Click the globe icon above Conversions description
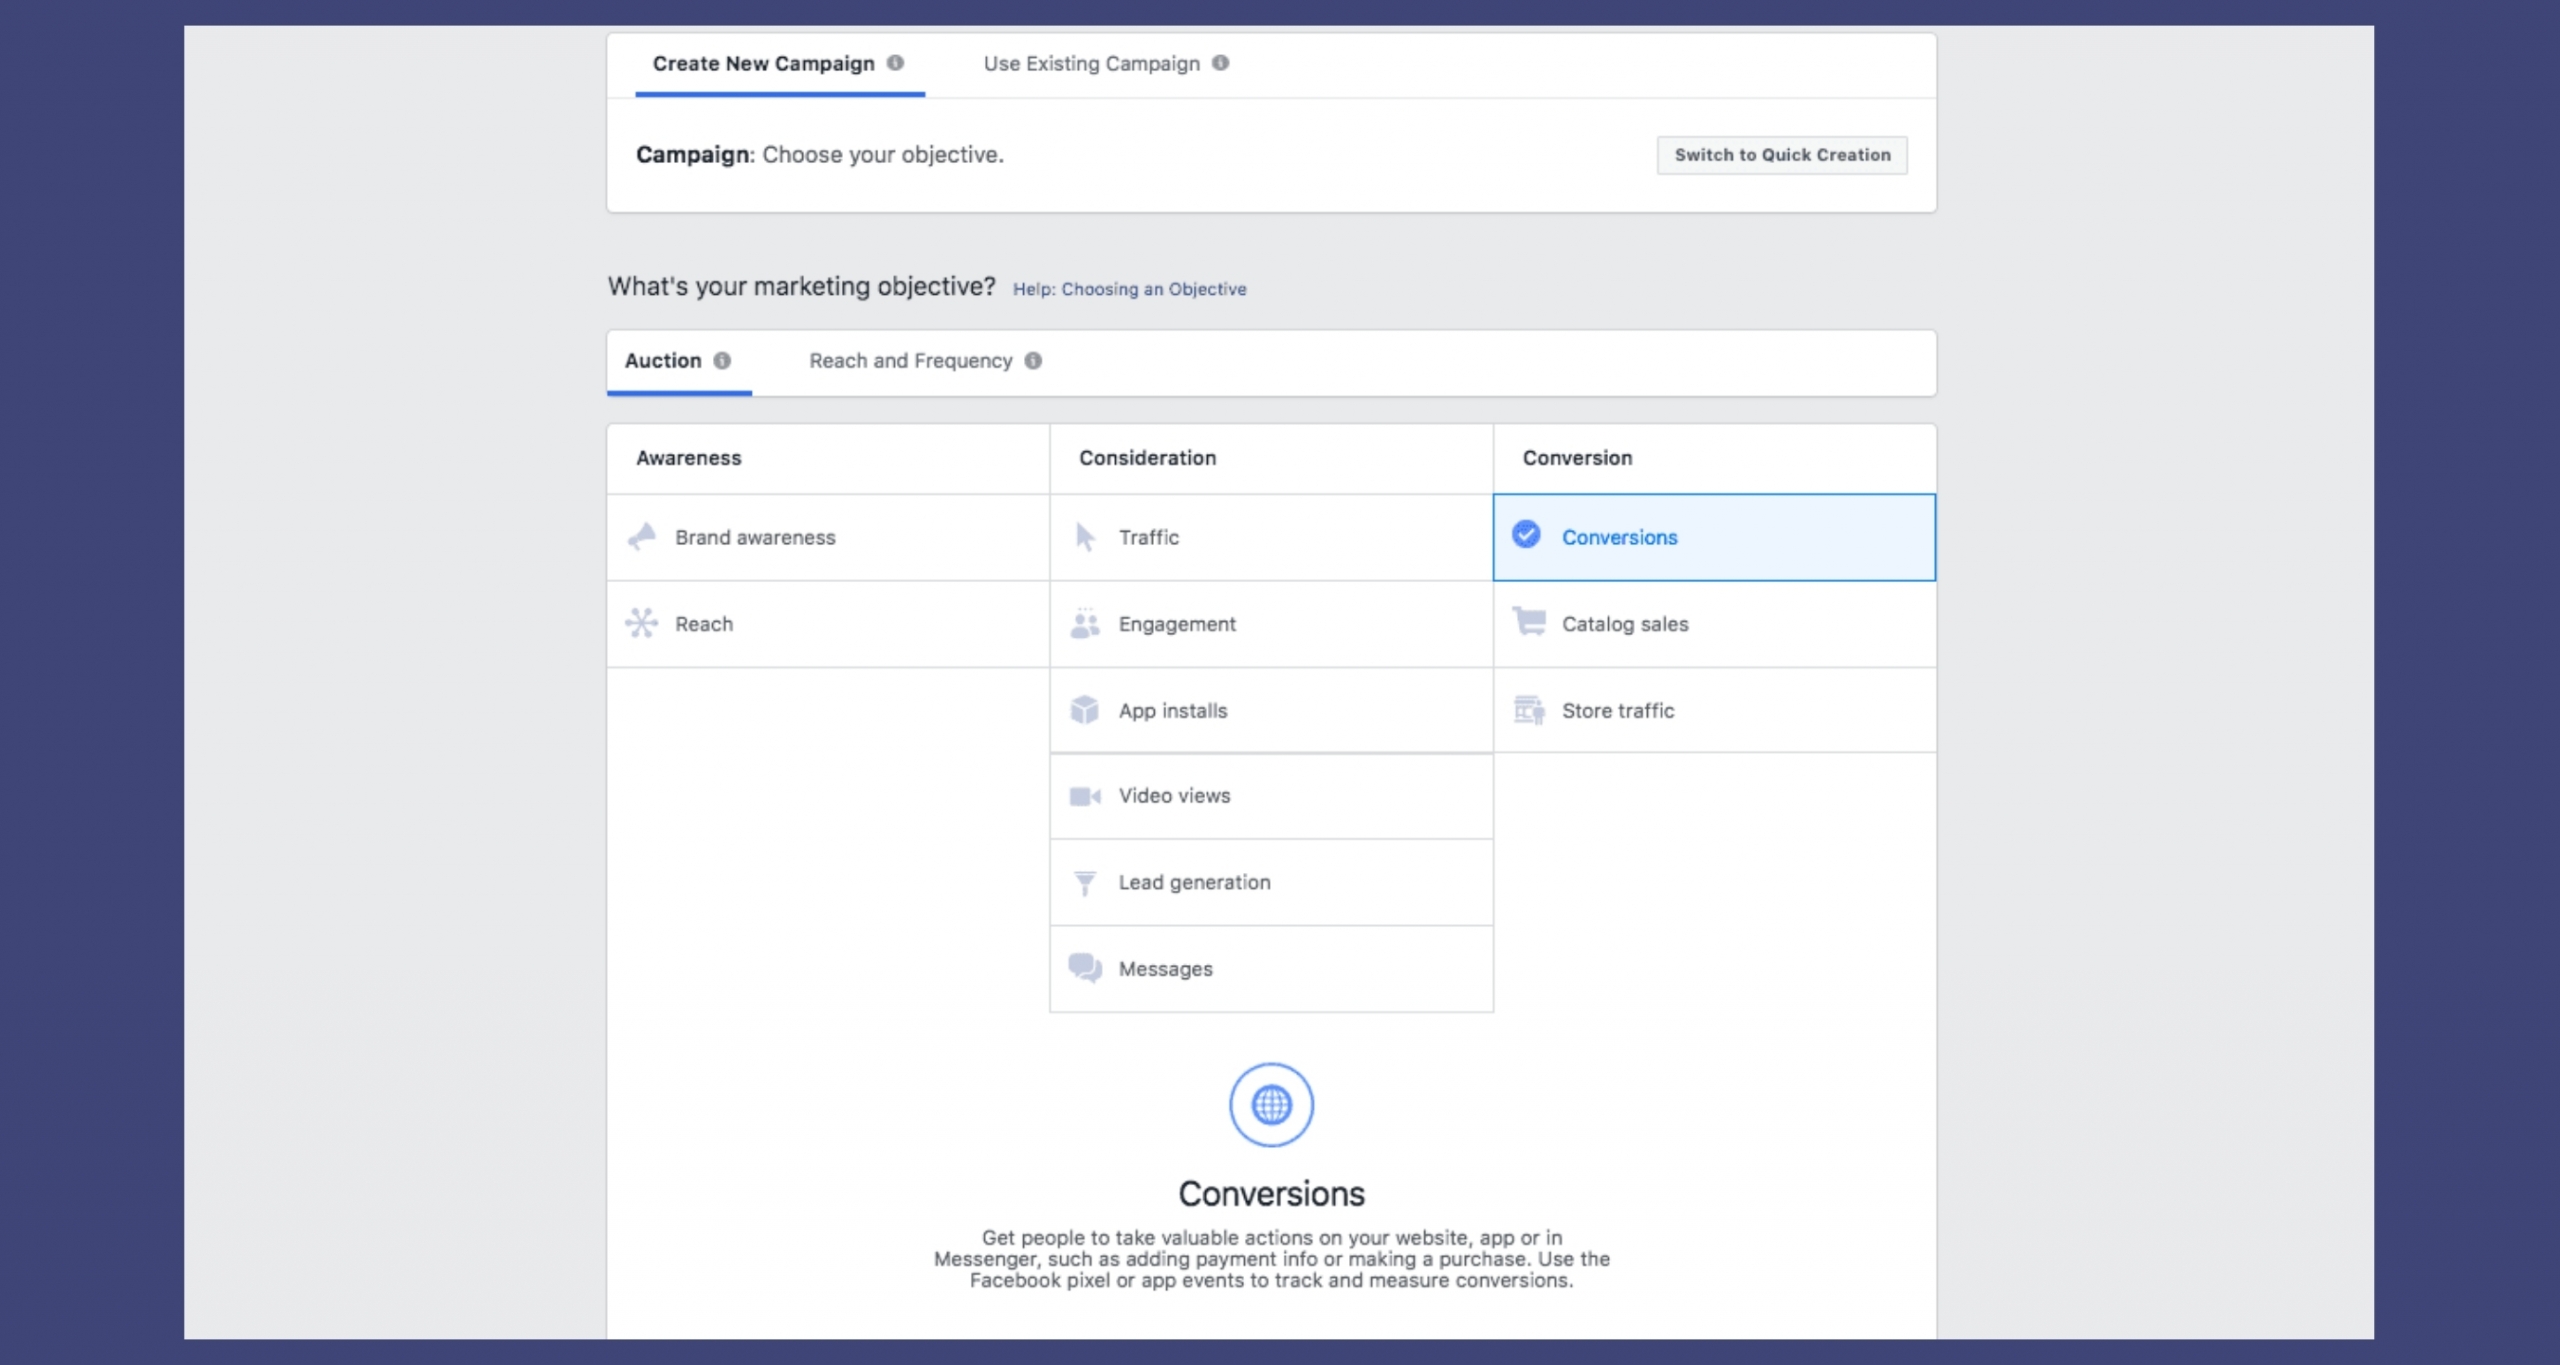 [x=1271, y=1104]
